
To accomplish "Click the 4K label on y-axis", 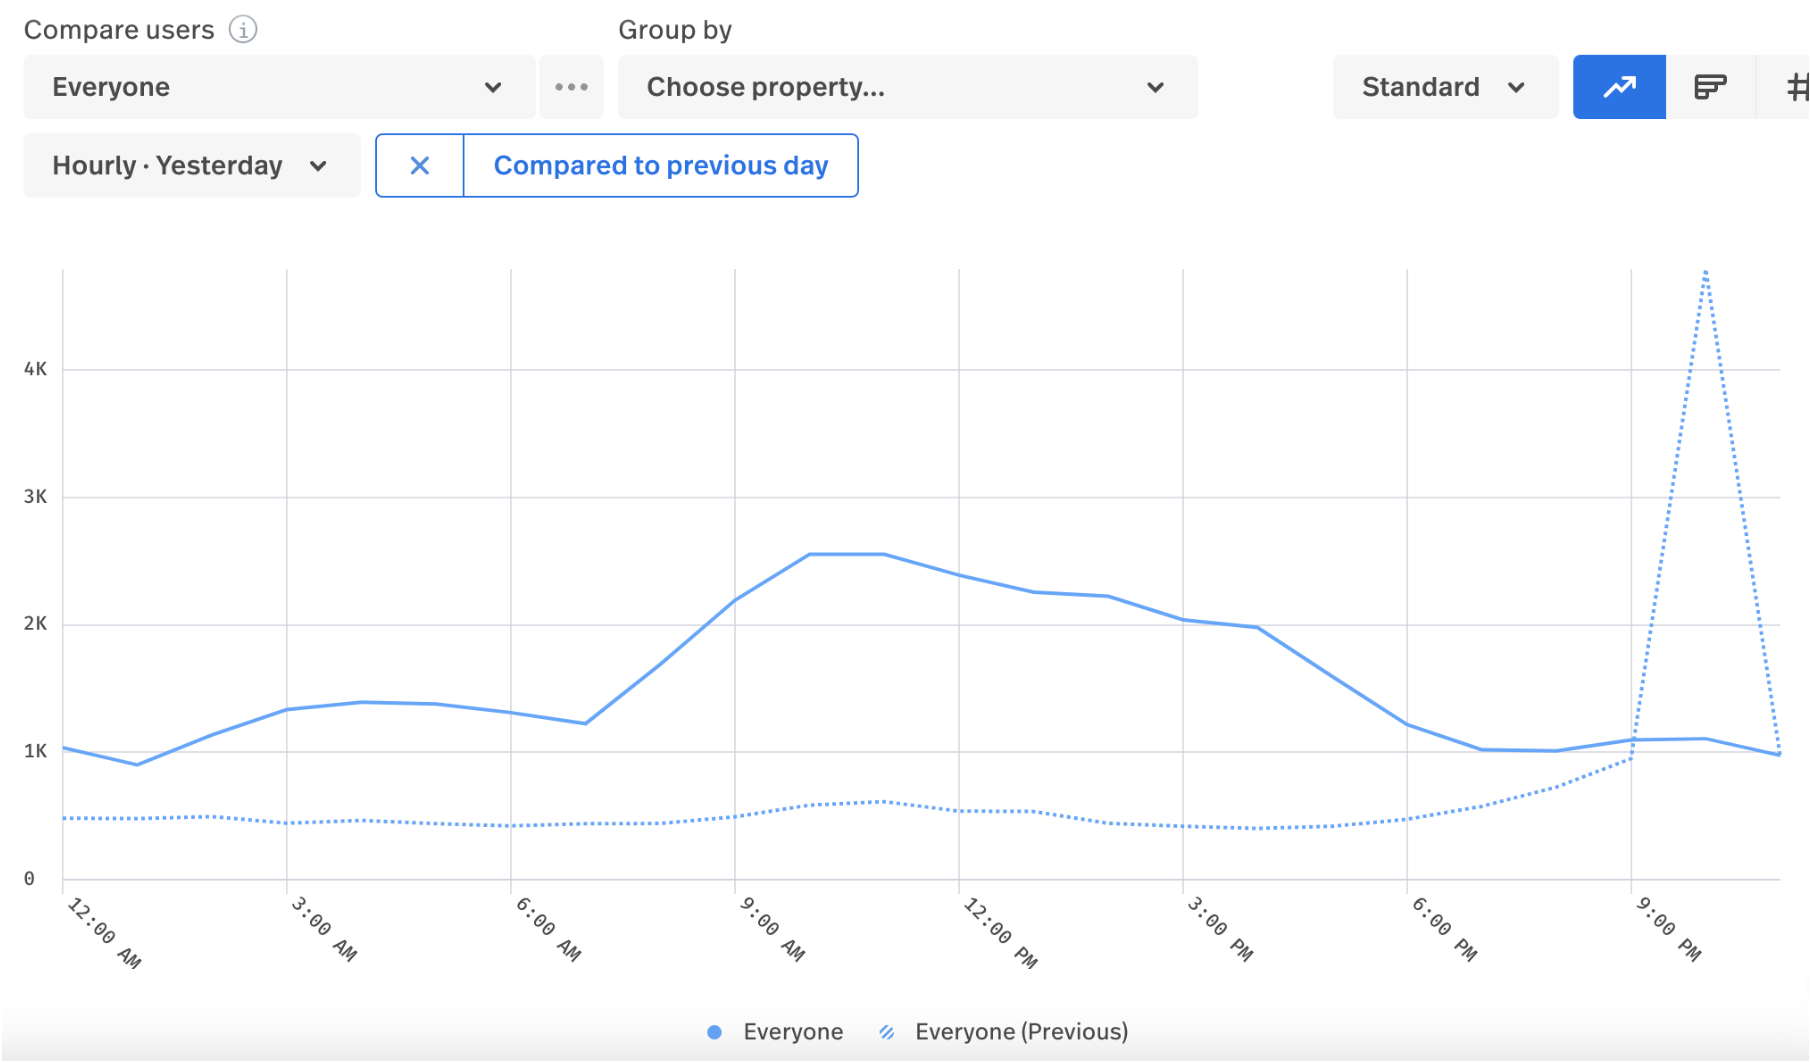I will pyautogui.click(x=35, y=369).
